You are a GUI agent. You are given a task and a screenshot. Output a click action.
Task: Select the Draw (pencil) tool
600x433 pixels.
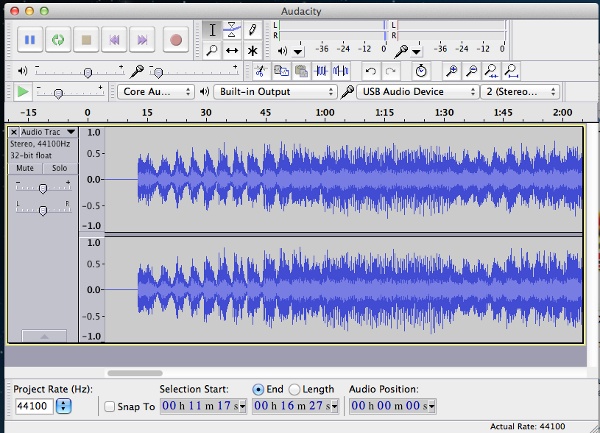252,30
